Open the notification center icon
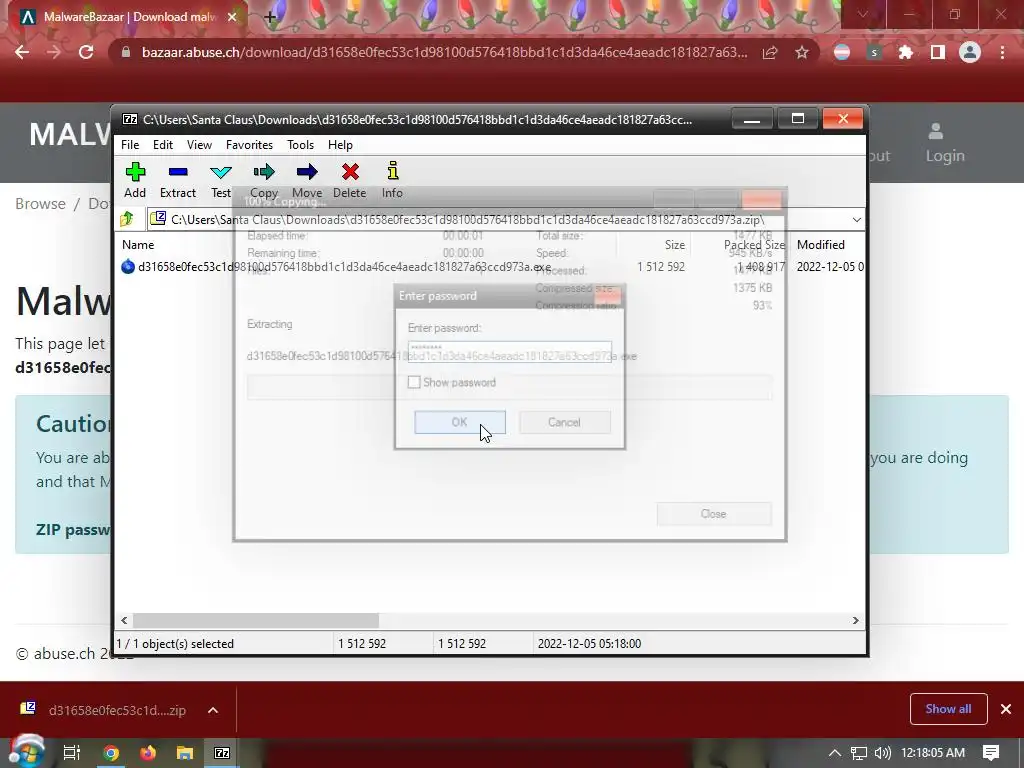 pyautogui.click(x=991, y=753)
